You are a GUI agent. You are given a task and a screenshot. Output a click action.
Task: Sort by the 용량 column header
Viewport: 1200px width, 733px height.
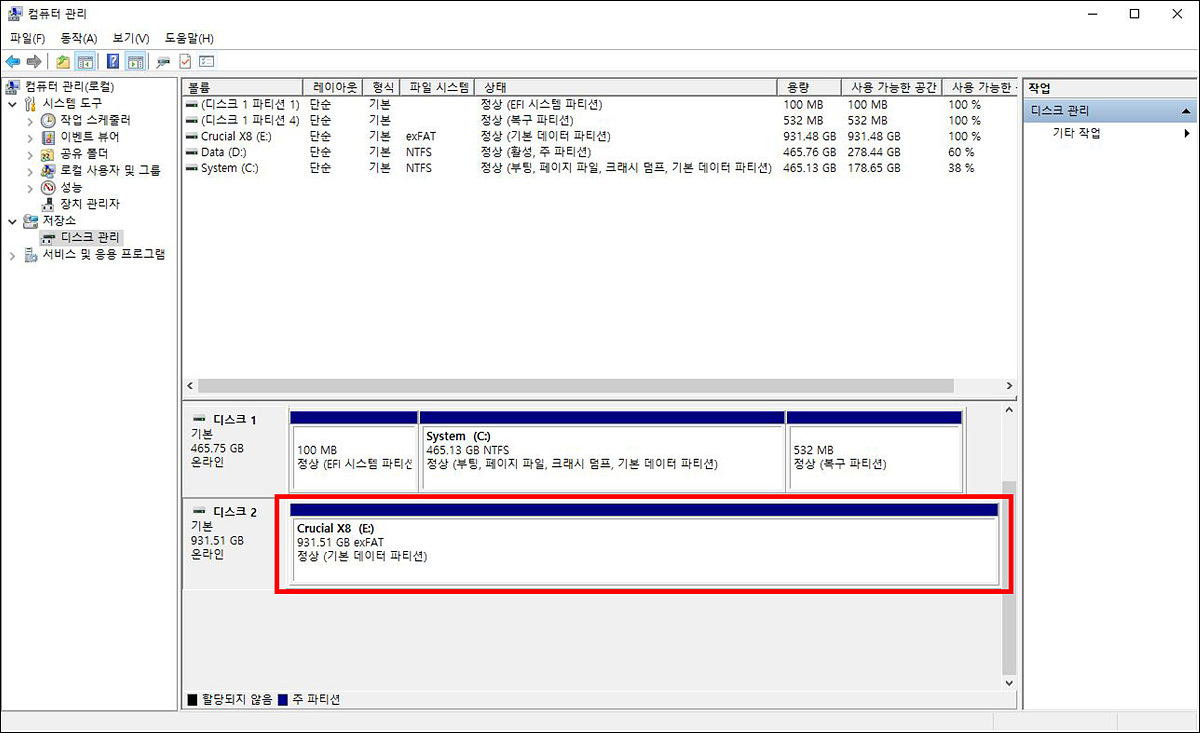pos(810,88)
